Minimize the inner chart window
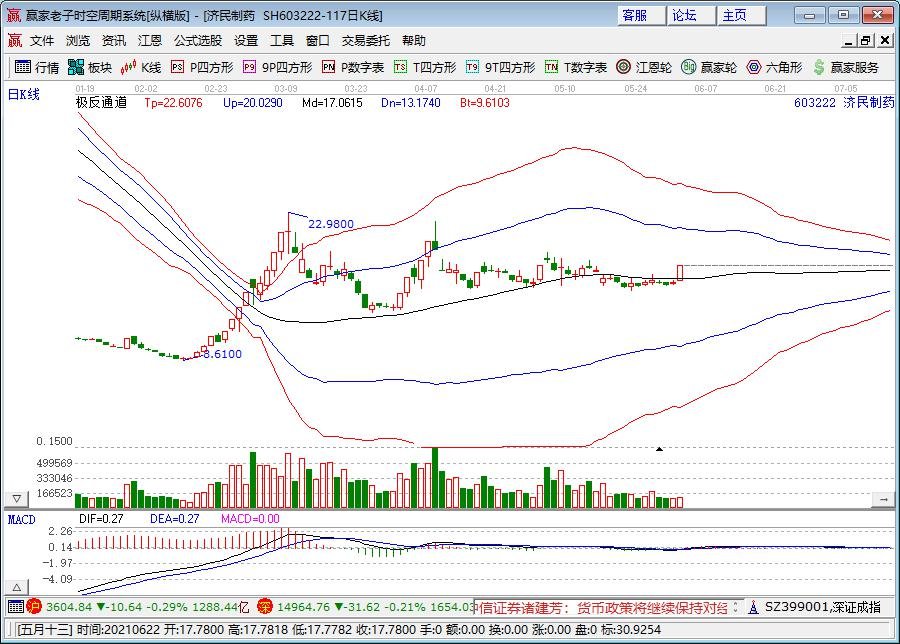The image size is (900, 644). click(x=849, y=40)
